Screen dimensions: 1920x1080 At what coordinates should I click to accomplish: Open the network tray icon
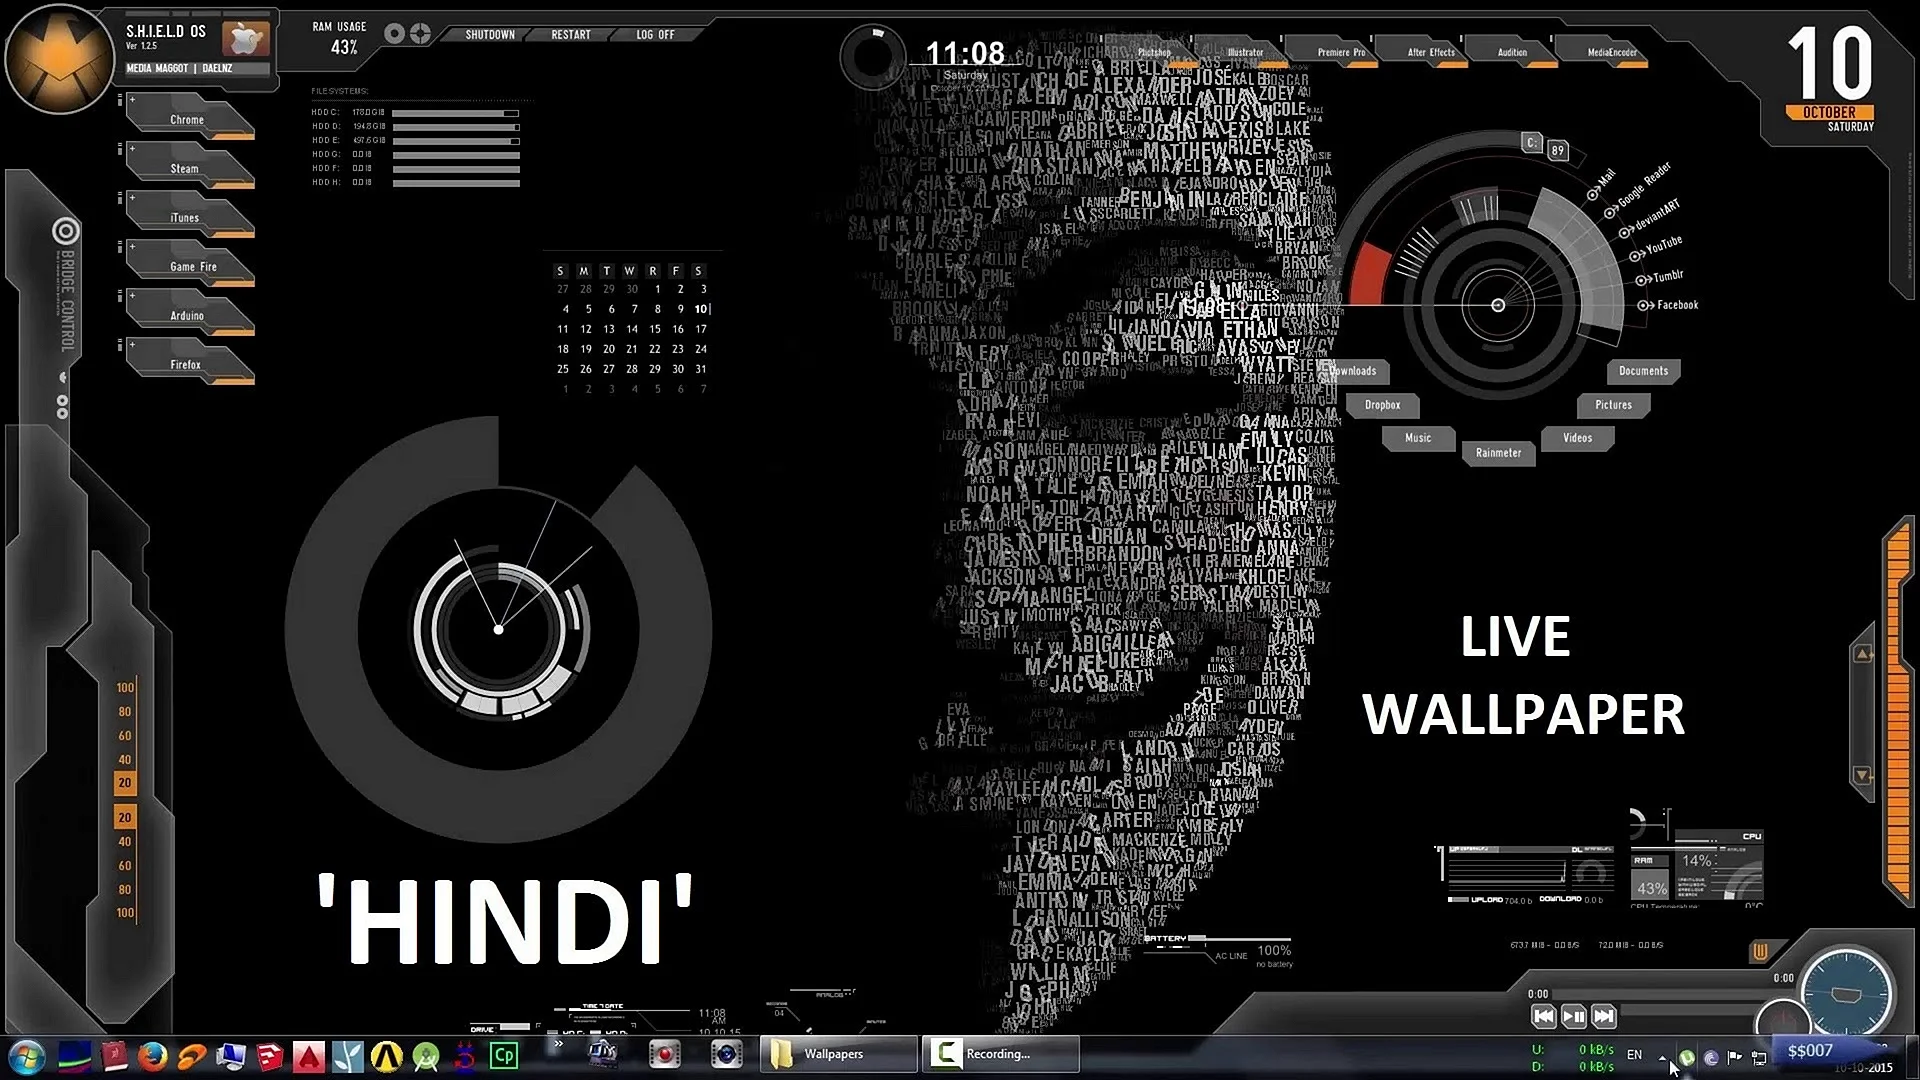tap(1759, 1057)
